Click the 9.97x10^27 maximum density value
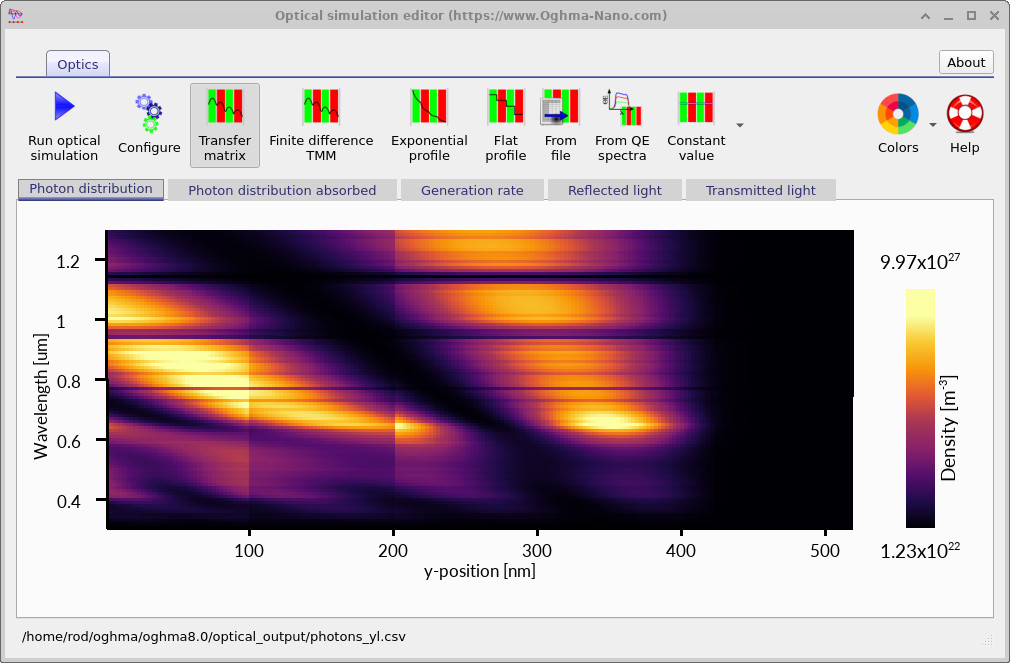 [x=920, y=261]
